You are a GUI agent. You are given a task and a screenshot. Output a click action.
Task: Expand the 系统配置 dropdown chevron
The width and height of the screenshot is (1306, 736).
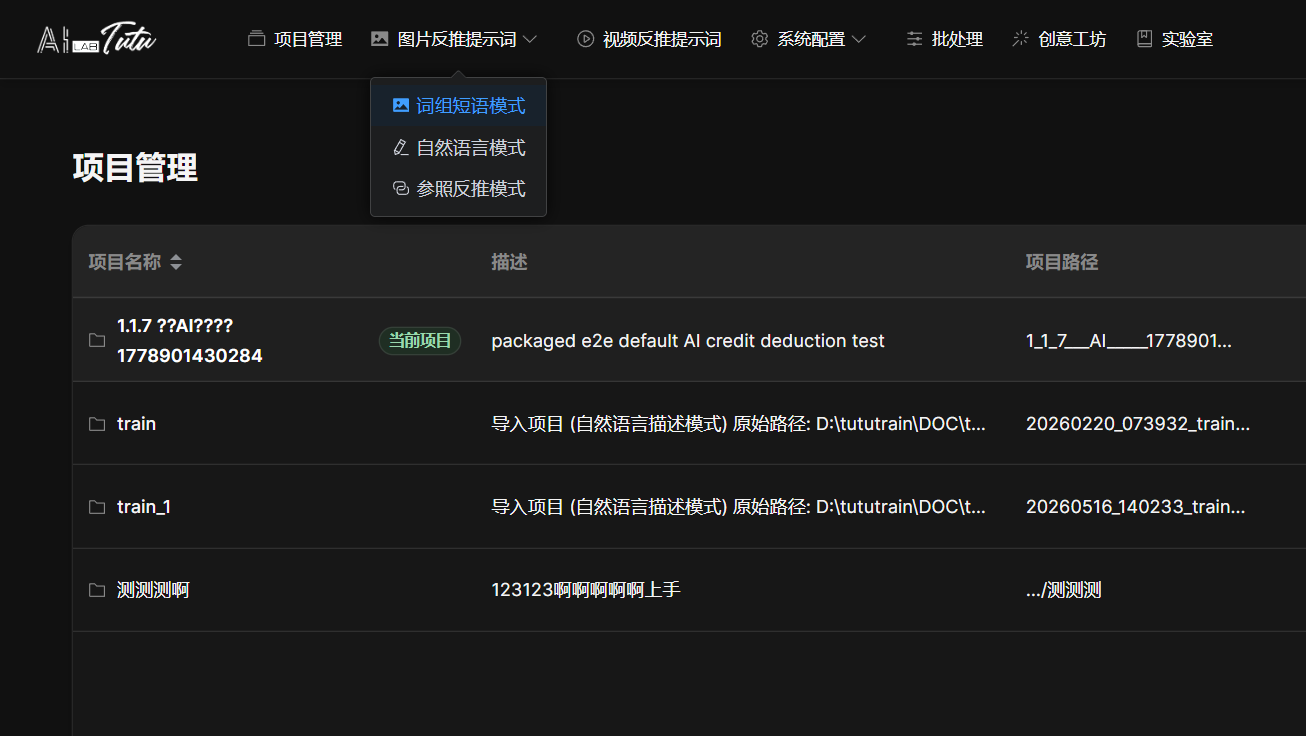pyautogui.click(x=858, y=39)
